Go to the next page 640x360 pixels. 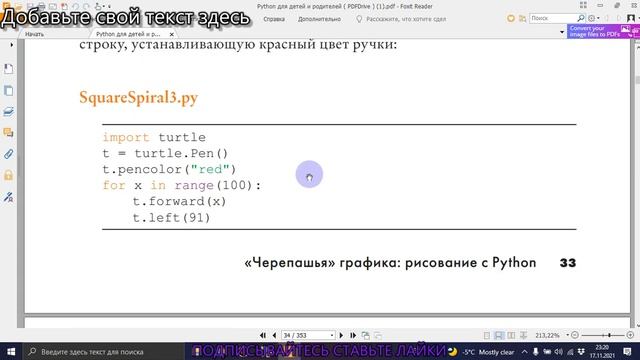point(341,335)
